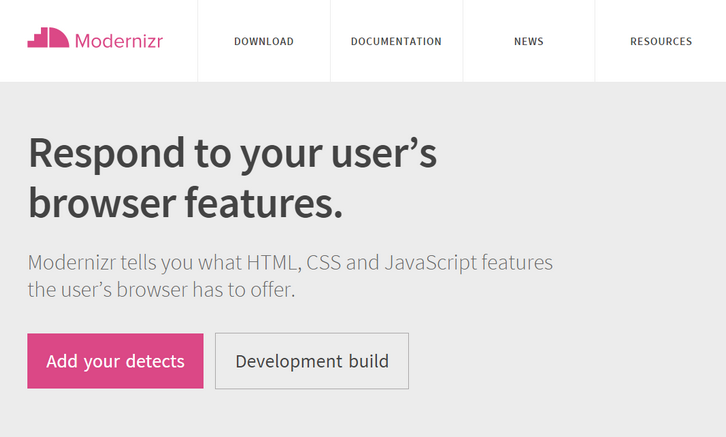The width and height of the screenshot is (726, 437).
Task: Click the word "Modernizr" in the description paragraph
Action: [x=75, y=264]
